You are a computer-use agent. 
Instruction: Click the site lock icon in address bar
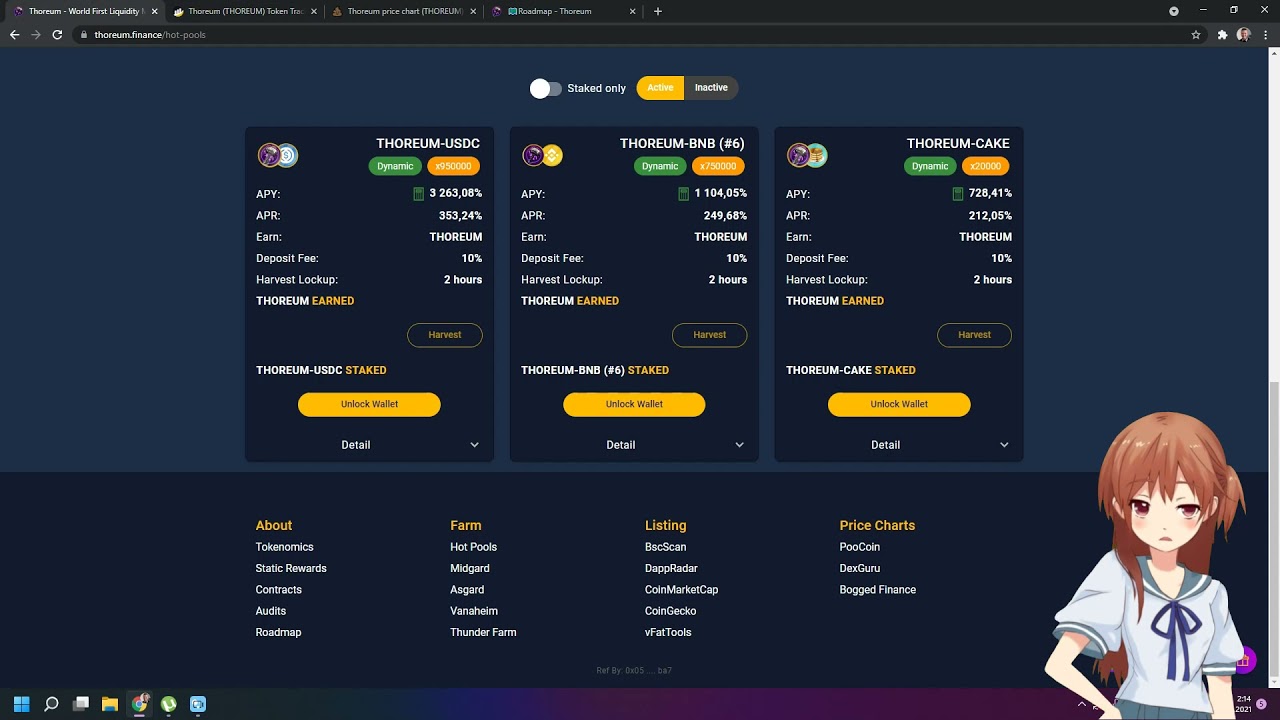click(83, 34)
